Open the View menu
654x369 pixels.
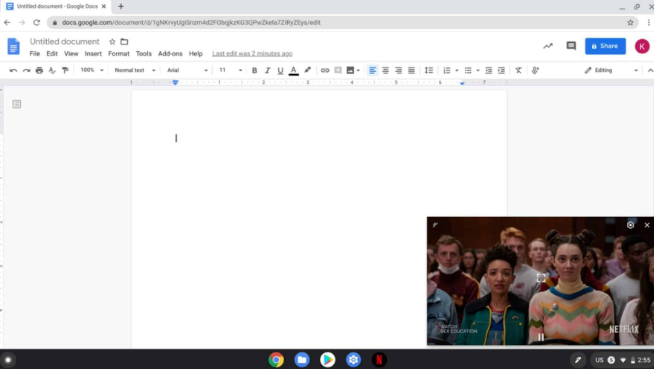(x=71, y=54)
